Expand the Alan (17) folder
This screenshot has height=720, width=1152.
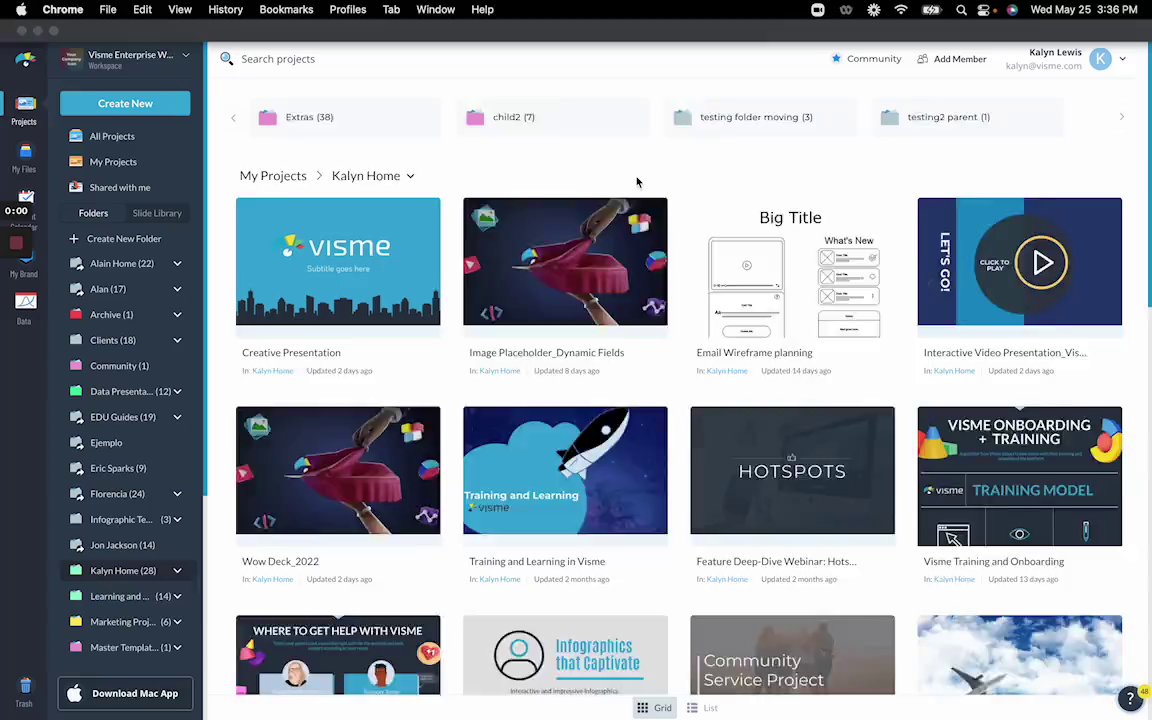(177, 289)
